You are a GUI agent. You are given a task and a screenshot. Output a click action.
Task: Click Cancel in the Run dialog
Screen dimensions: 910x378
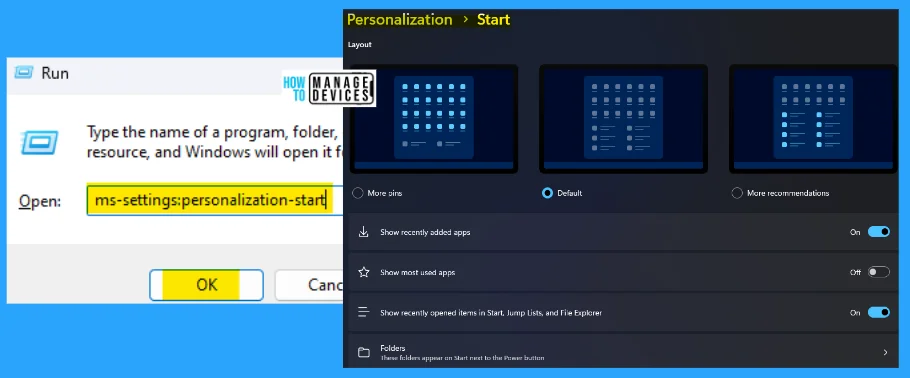pos(309,285)
